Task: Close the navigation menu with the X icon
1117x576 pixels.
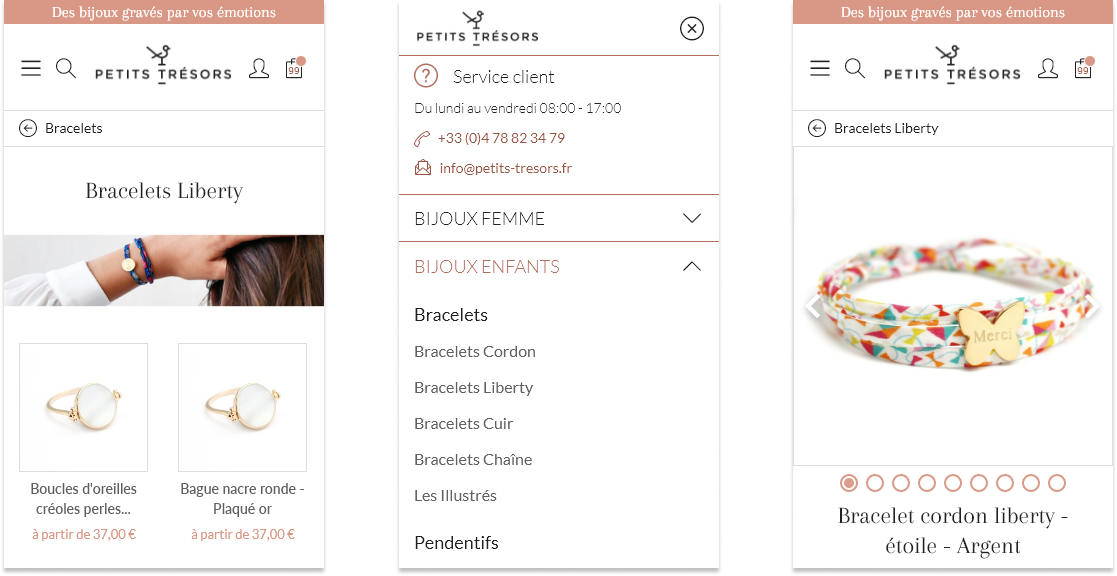Action: click(691, 28)
